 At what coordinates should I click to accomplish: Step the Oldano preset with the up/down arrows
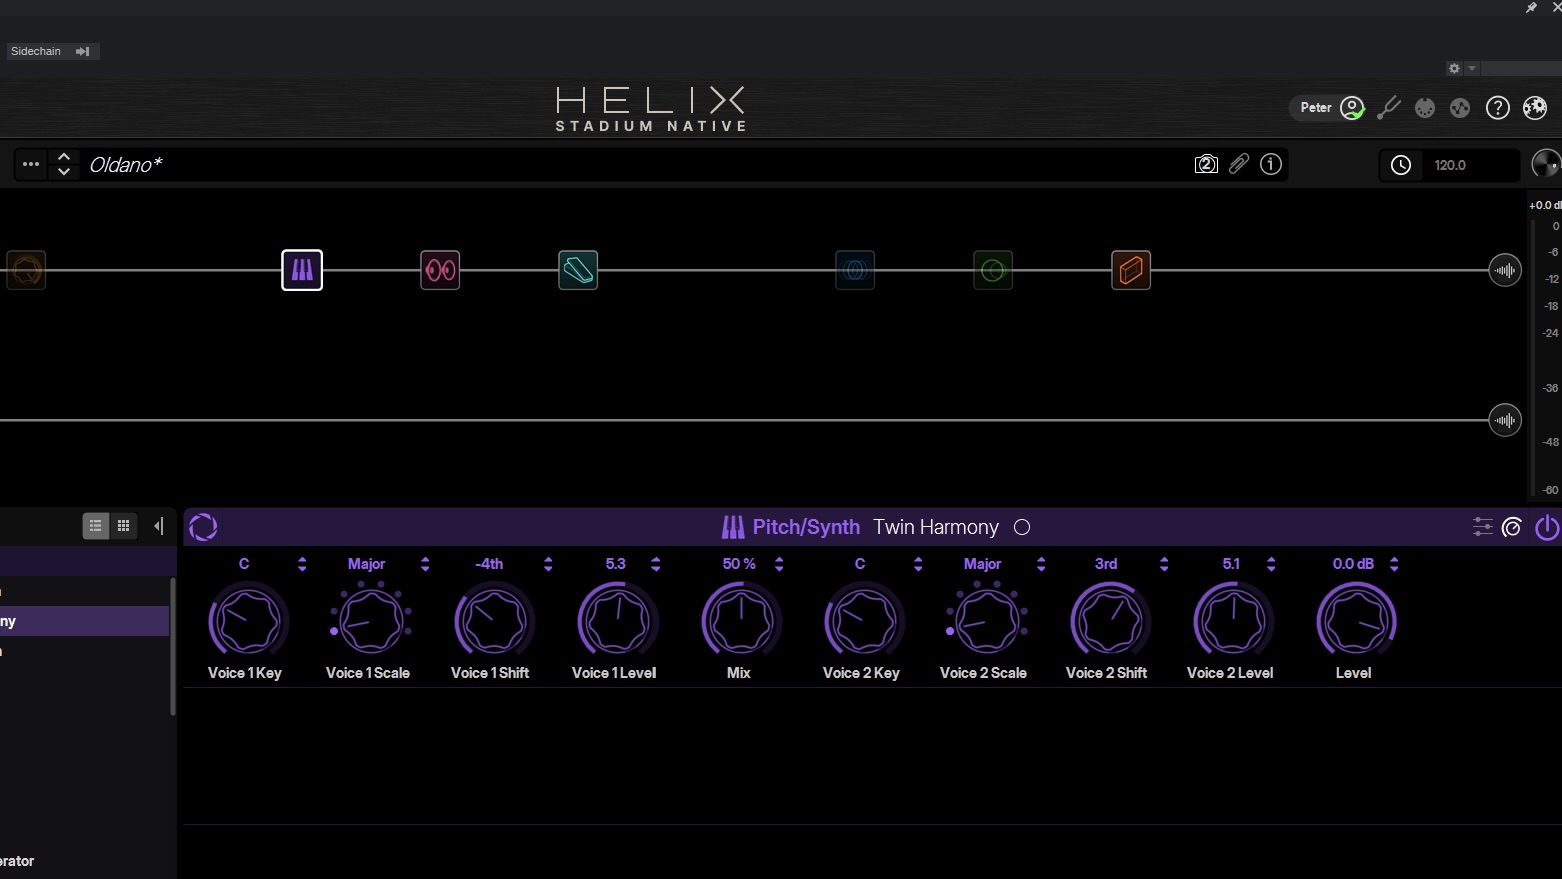[x=64, y=164]
